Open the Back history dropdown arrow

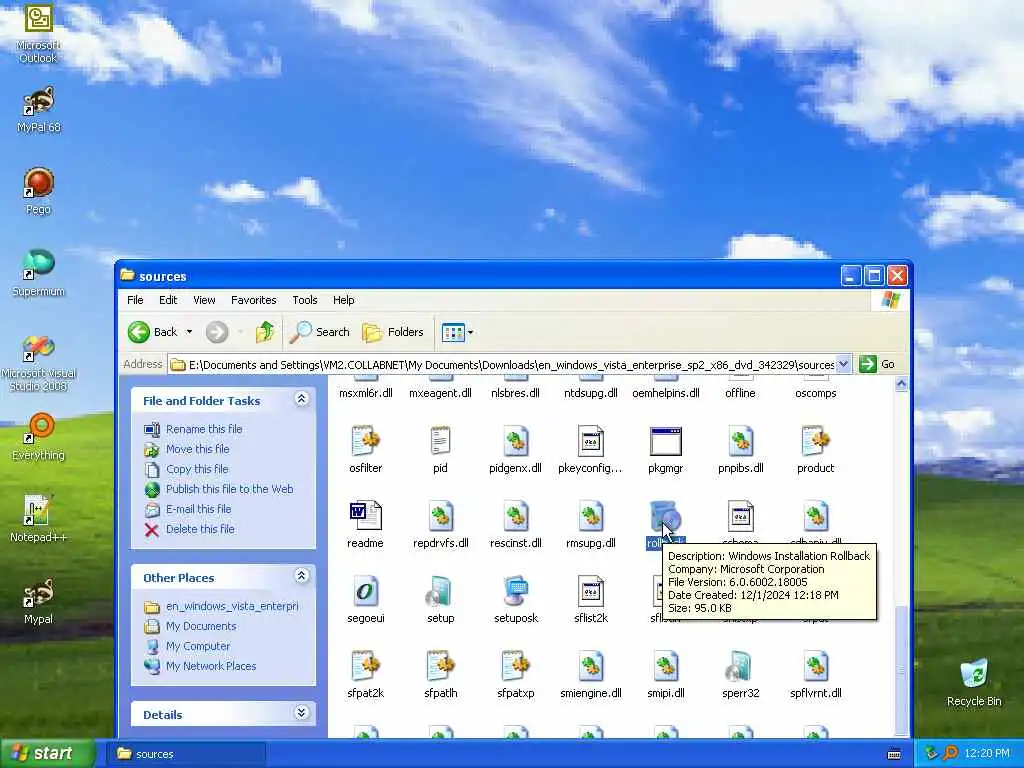pyautogui.click(x=189, y=332)
